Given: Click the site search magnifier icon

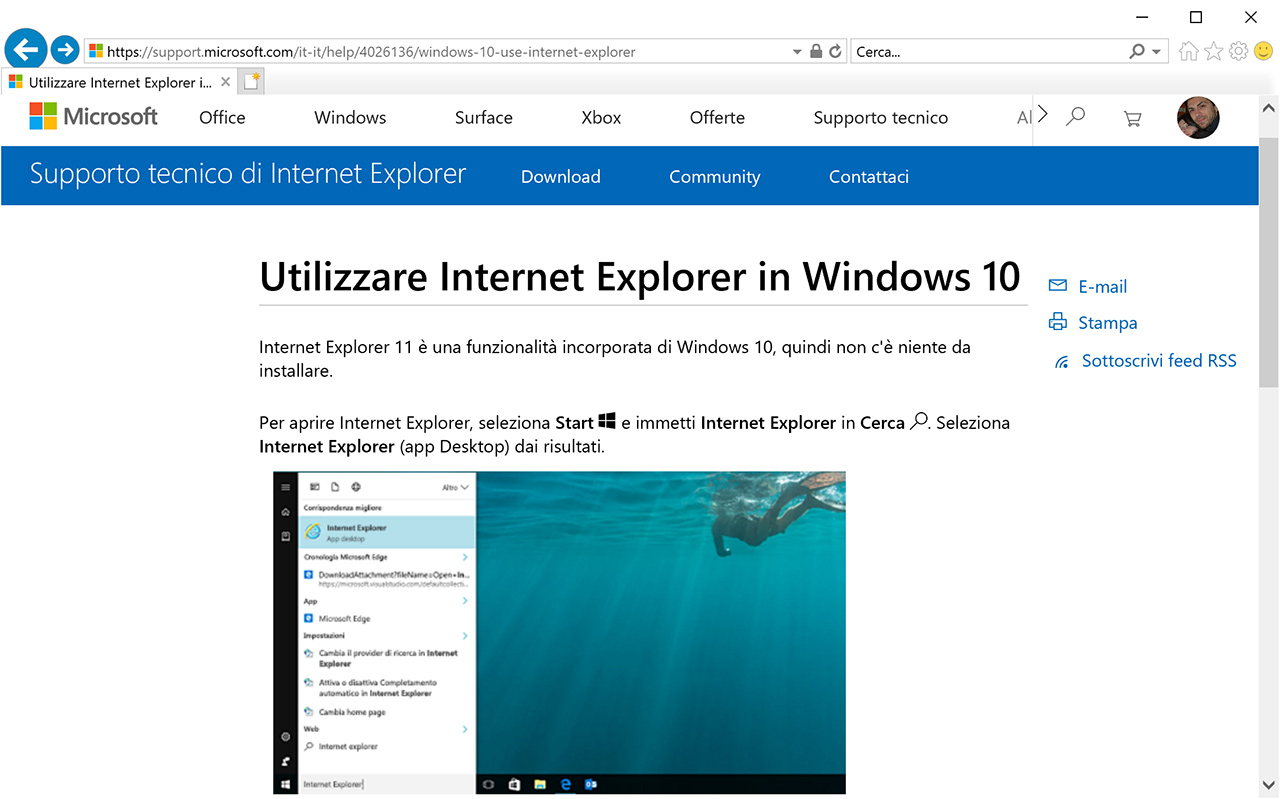Looking at the screenshot, I should click(x=1075, y=117).
